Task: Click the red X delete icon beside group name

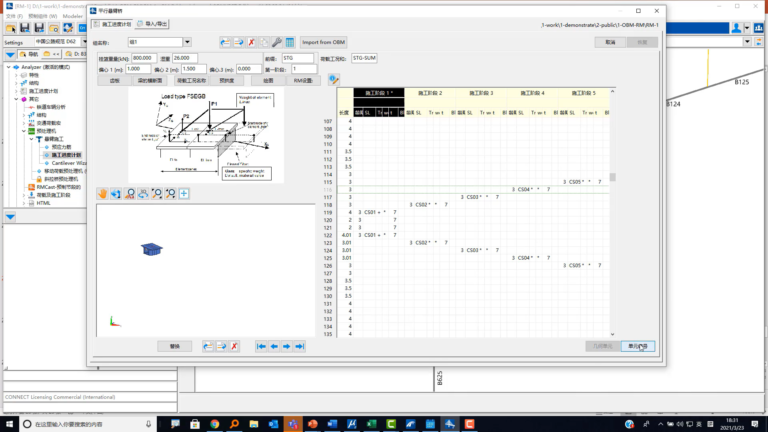Action: pyautogui.click(x=251, y=43)
